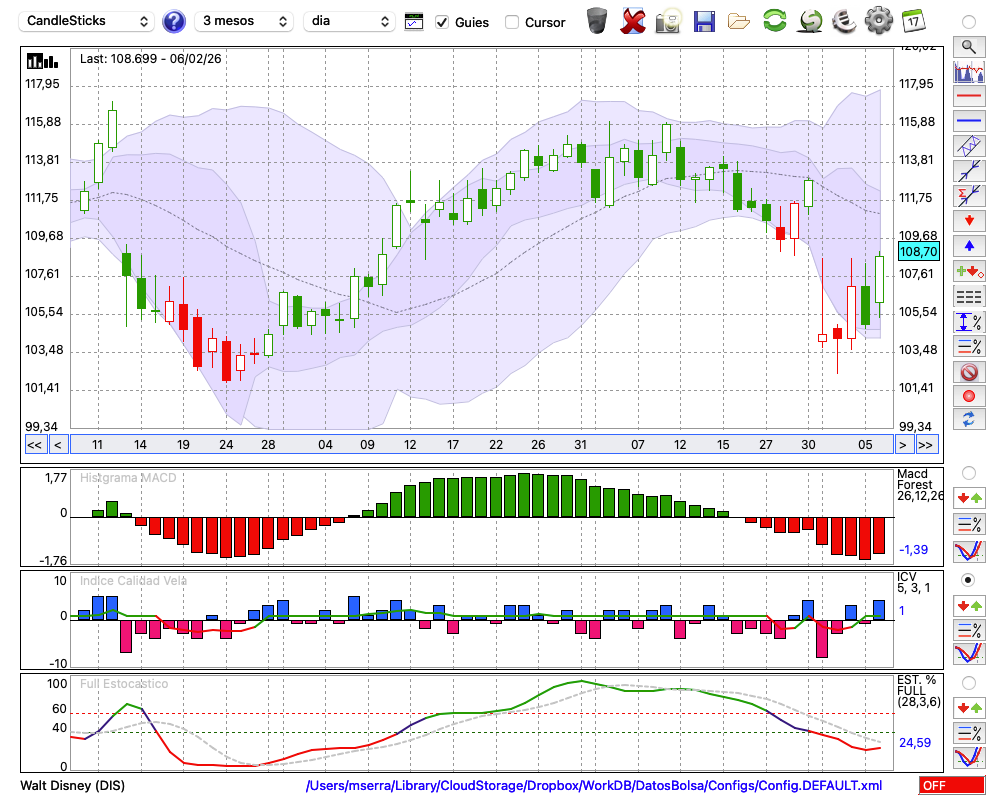Click the trash can icon in toolbar
The height and width of the screenshot is (800, 1000).
coord(597,21)
